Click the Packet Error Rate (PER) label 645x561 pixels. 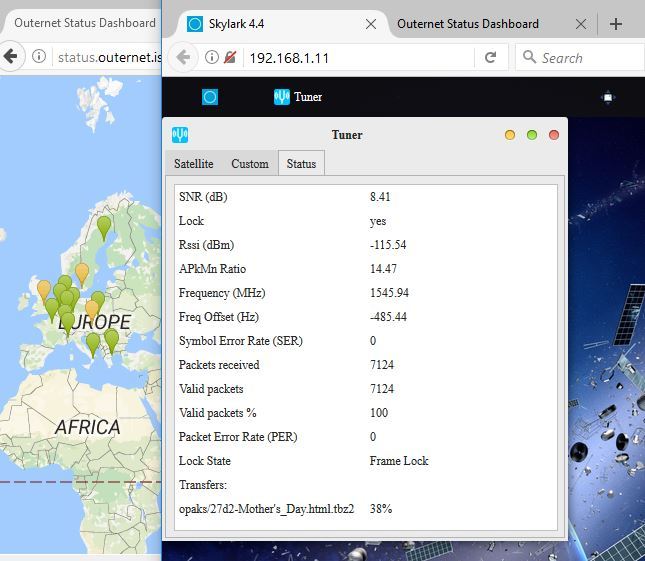point(238,437)
